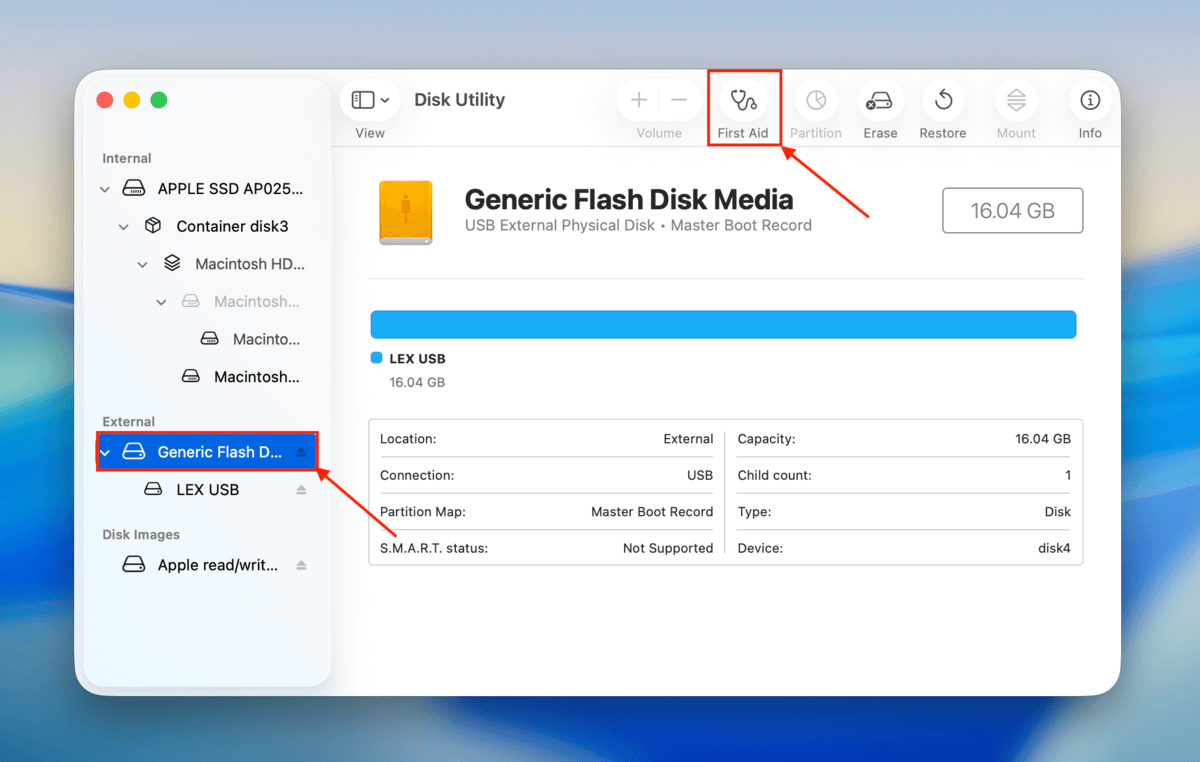The width and height of the screenshot is (1200, 762).
Task: Open the View options dropdown
Action: pyautogui.click(x=368, y=99)
